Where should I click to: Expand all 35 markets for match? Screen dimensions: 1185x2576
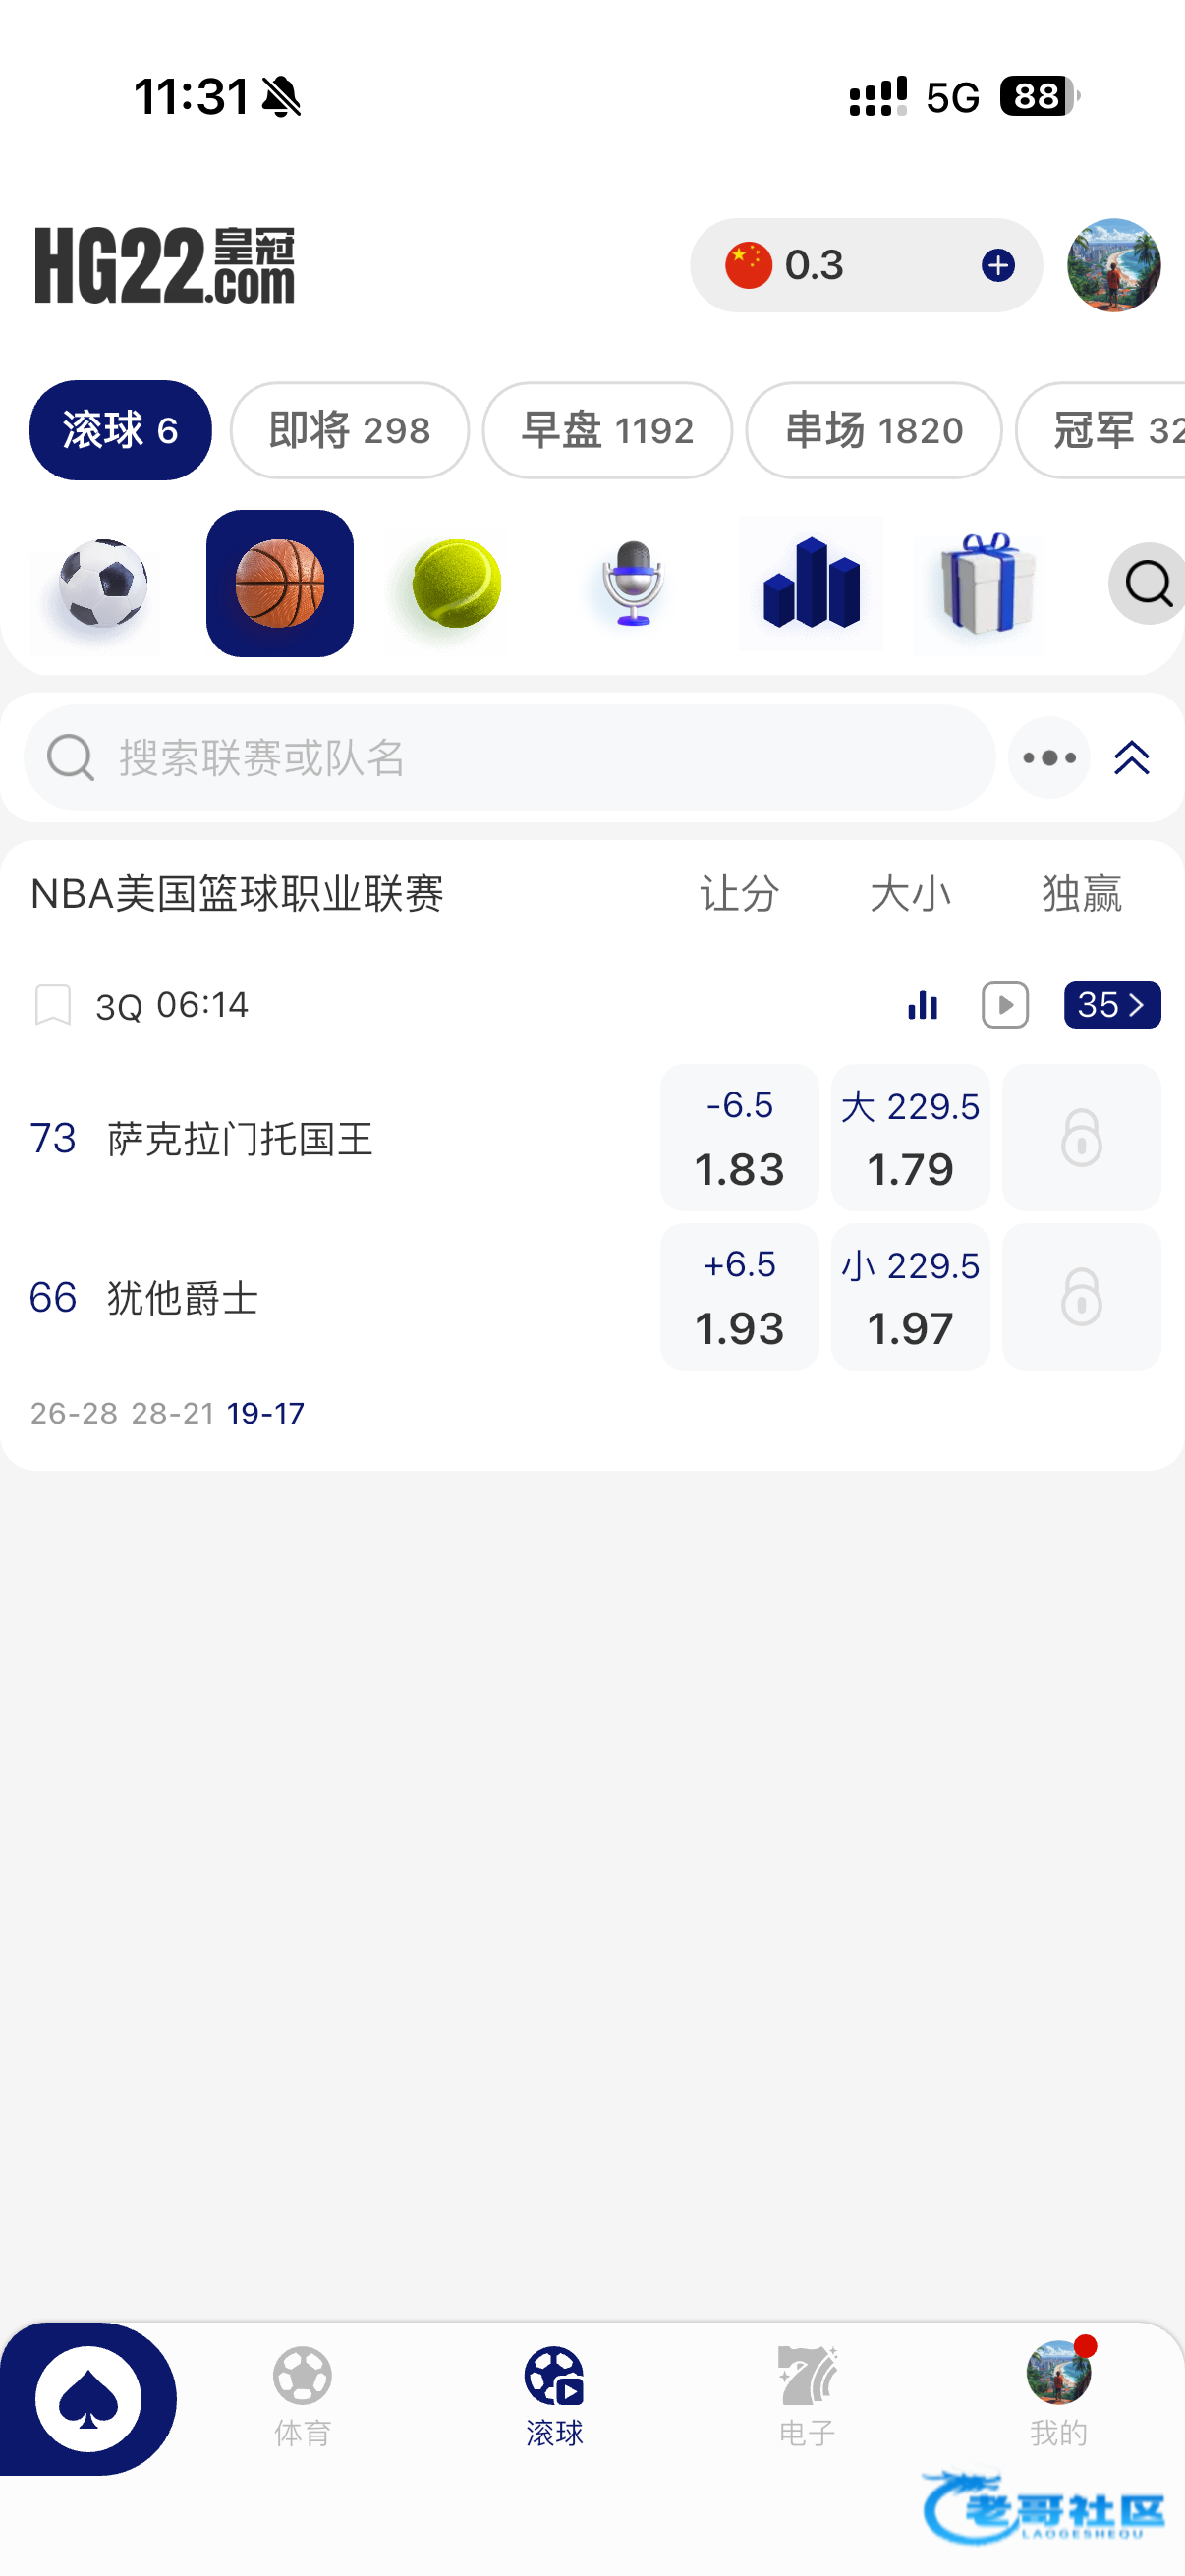pos(1111,1005)
